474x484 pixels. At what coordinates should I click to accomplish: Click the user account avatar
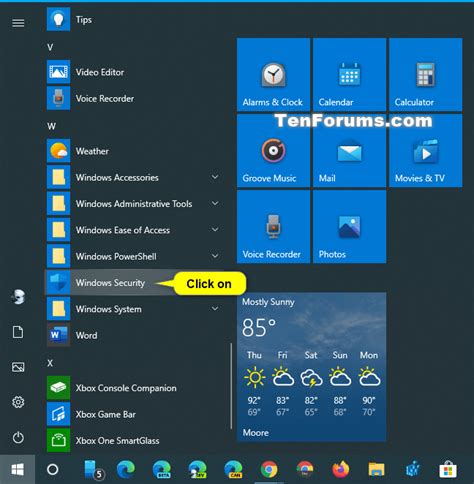[x=18, y=297]
